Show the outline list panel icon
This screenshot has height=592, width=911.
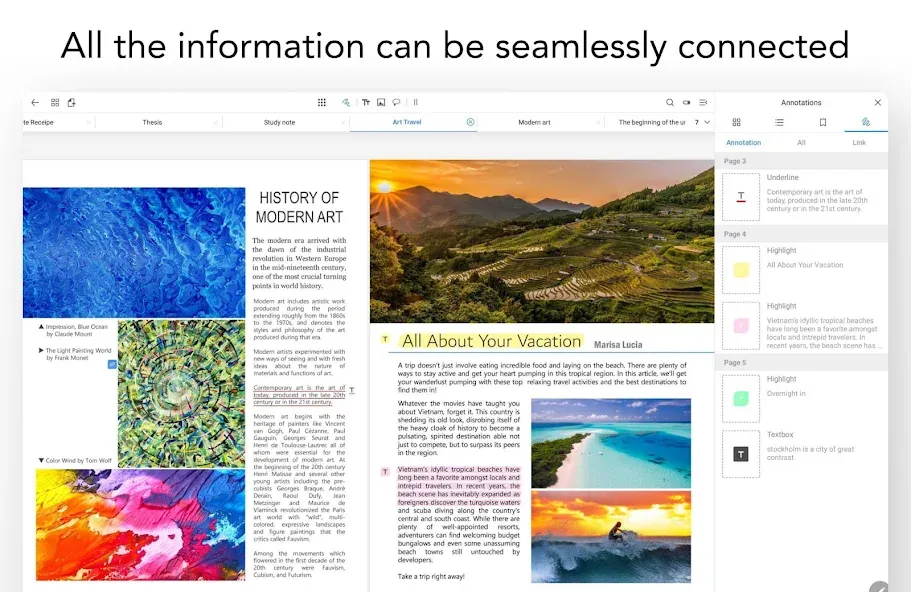click(x=779, y=123)
